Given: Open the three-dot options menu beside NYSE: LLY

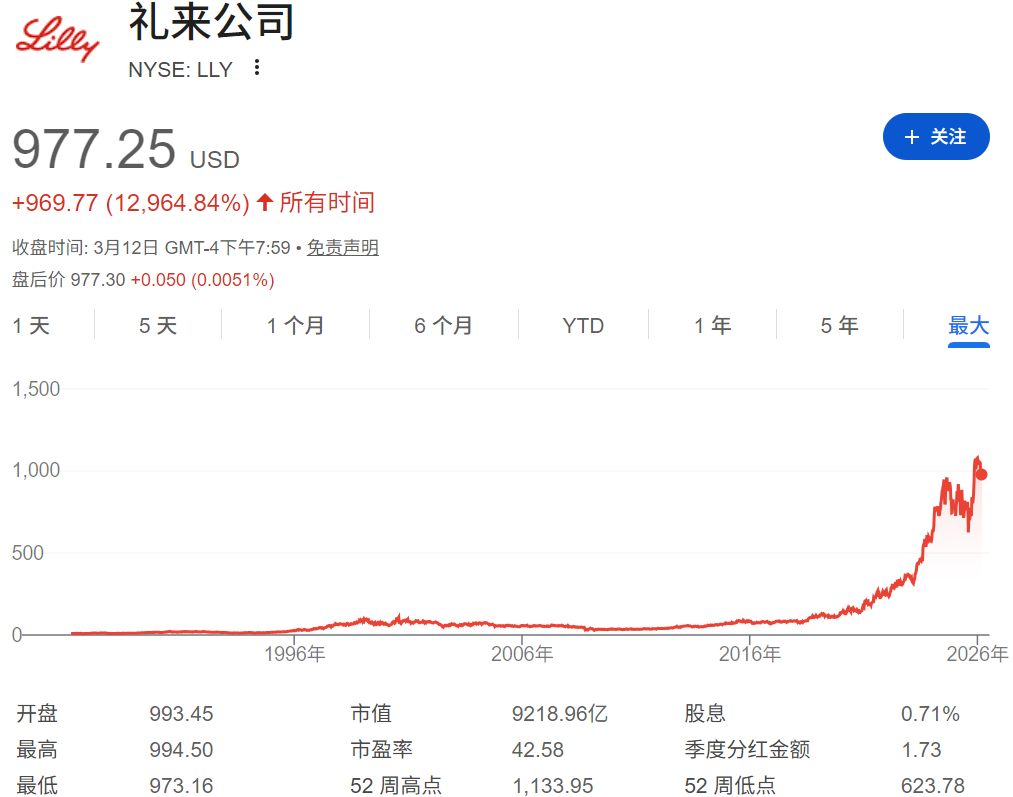Looking at the screenshot, I should click(x=257, y=68).
